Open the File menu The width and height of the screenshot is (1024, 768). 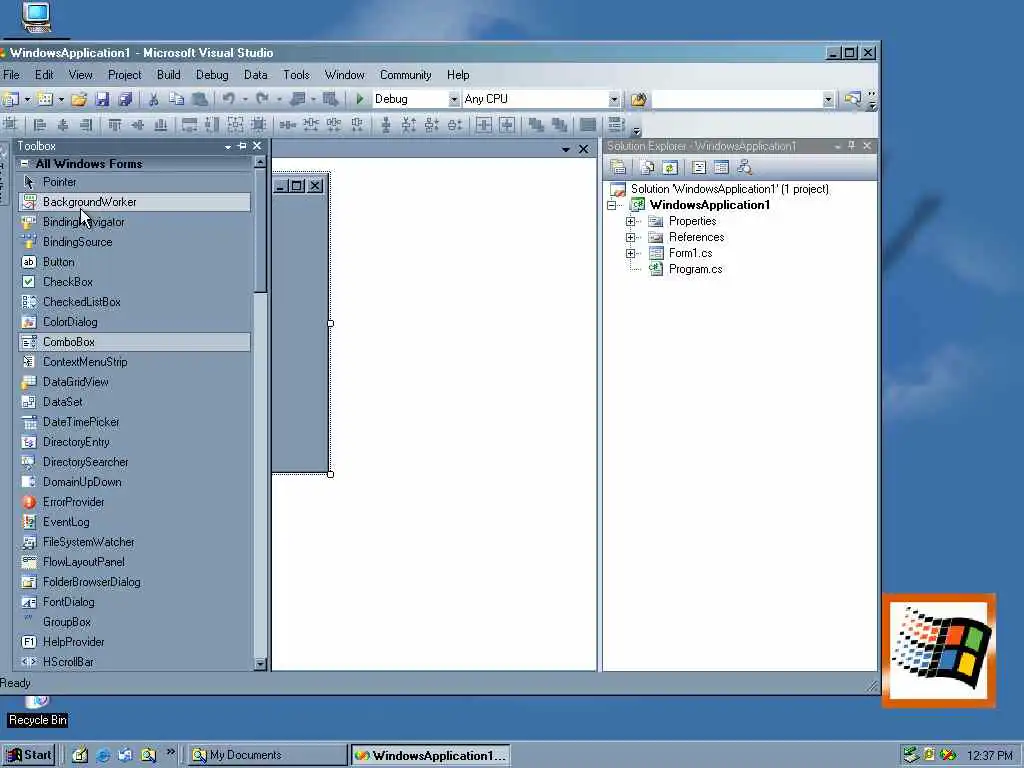click(11, 75)
